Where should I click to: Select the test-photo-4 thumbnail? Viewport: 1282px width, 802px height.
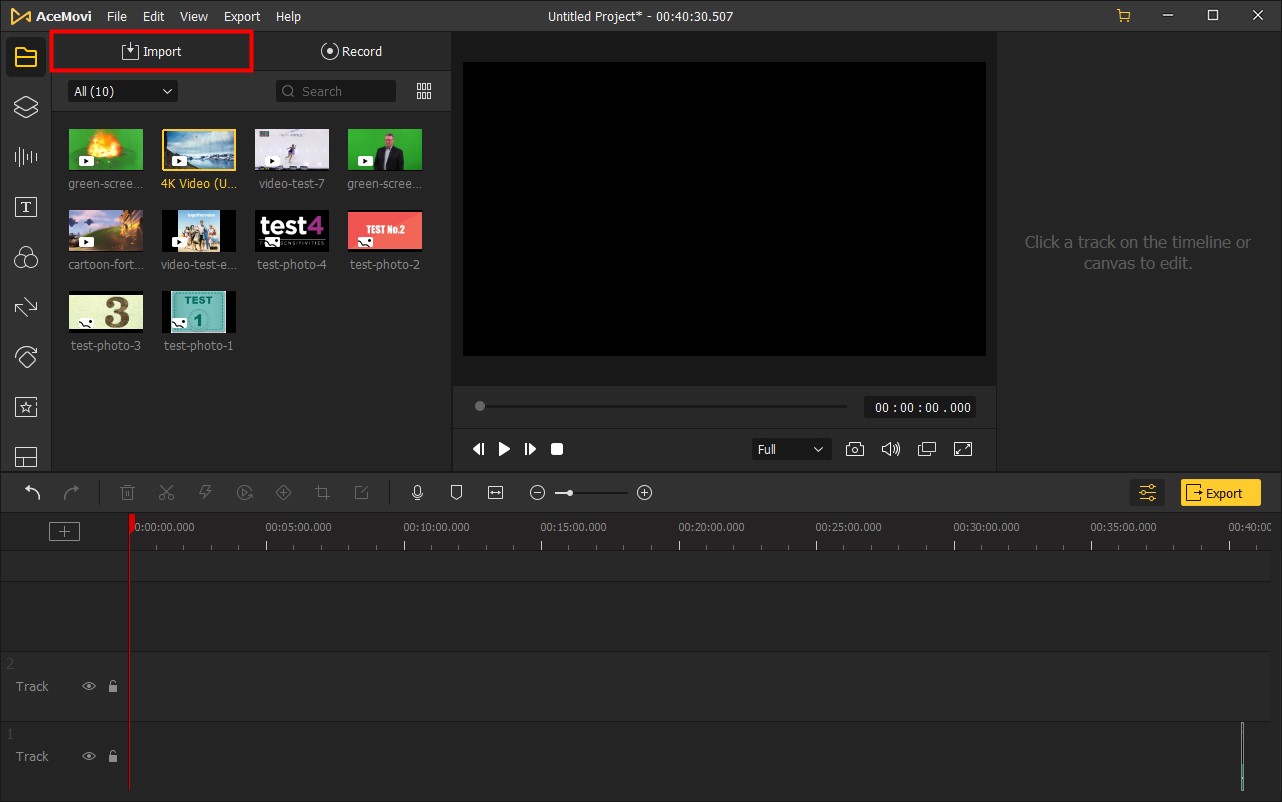(292, 231)
